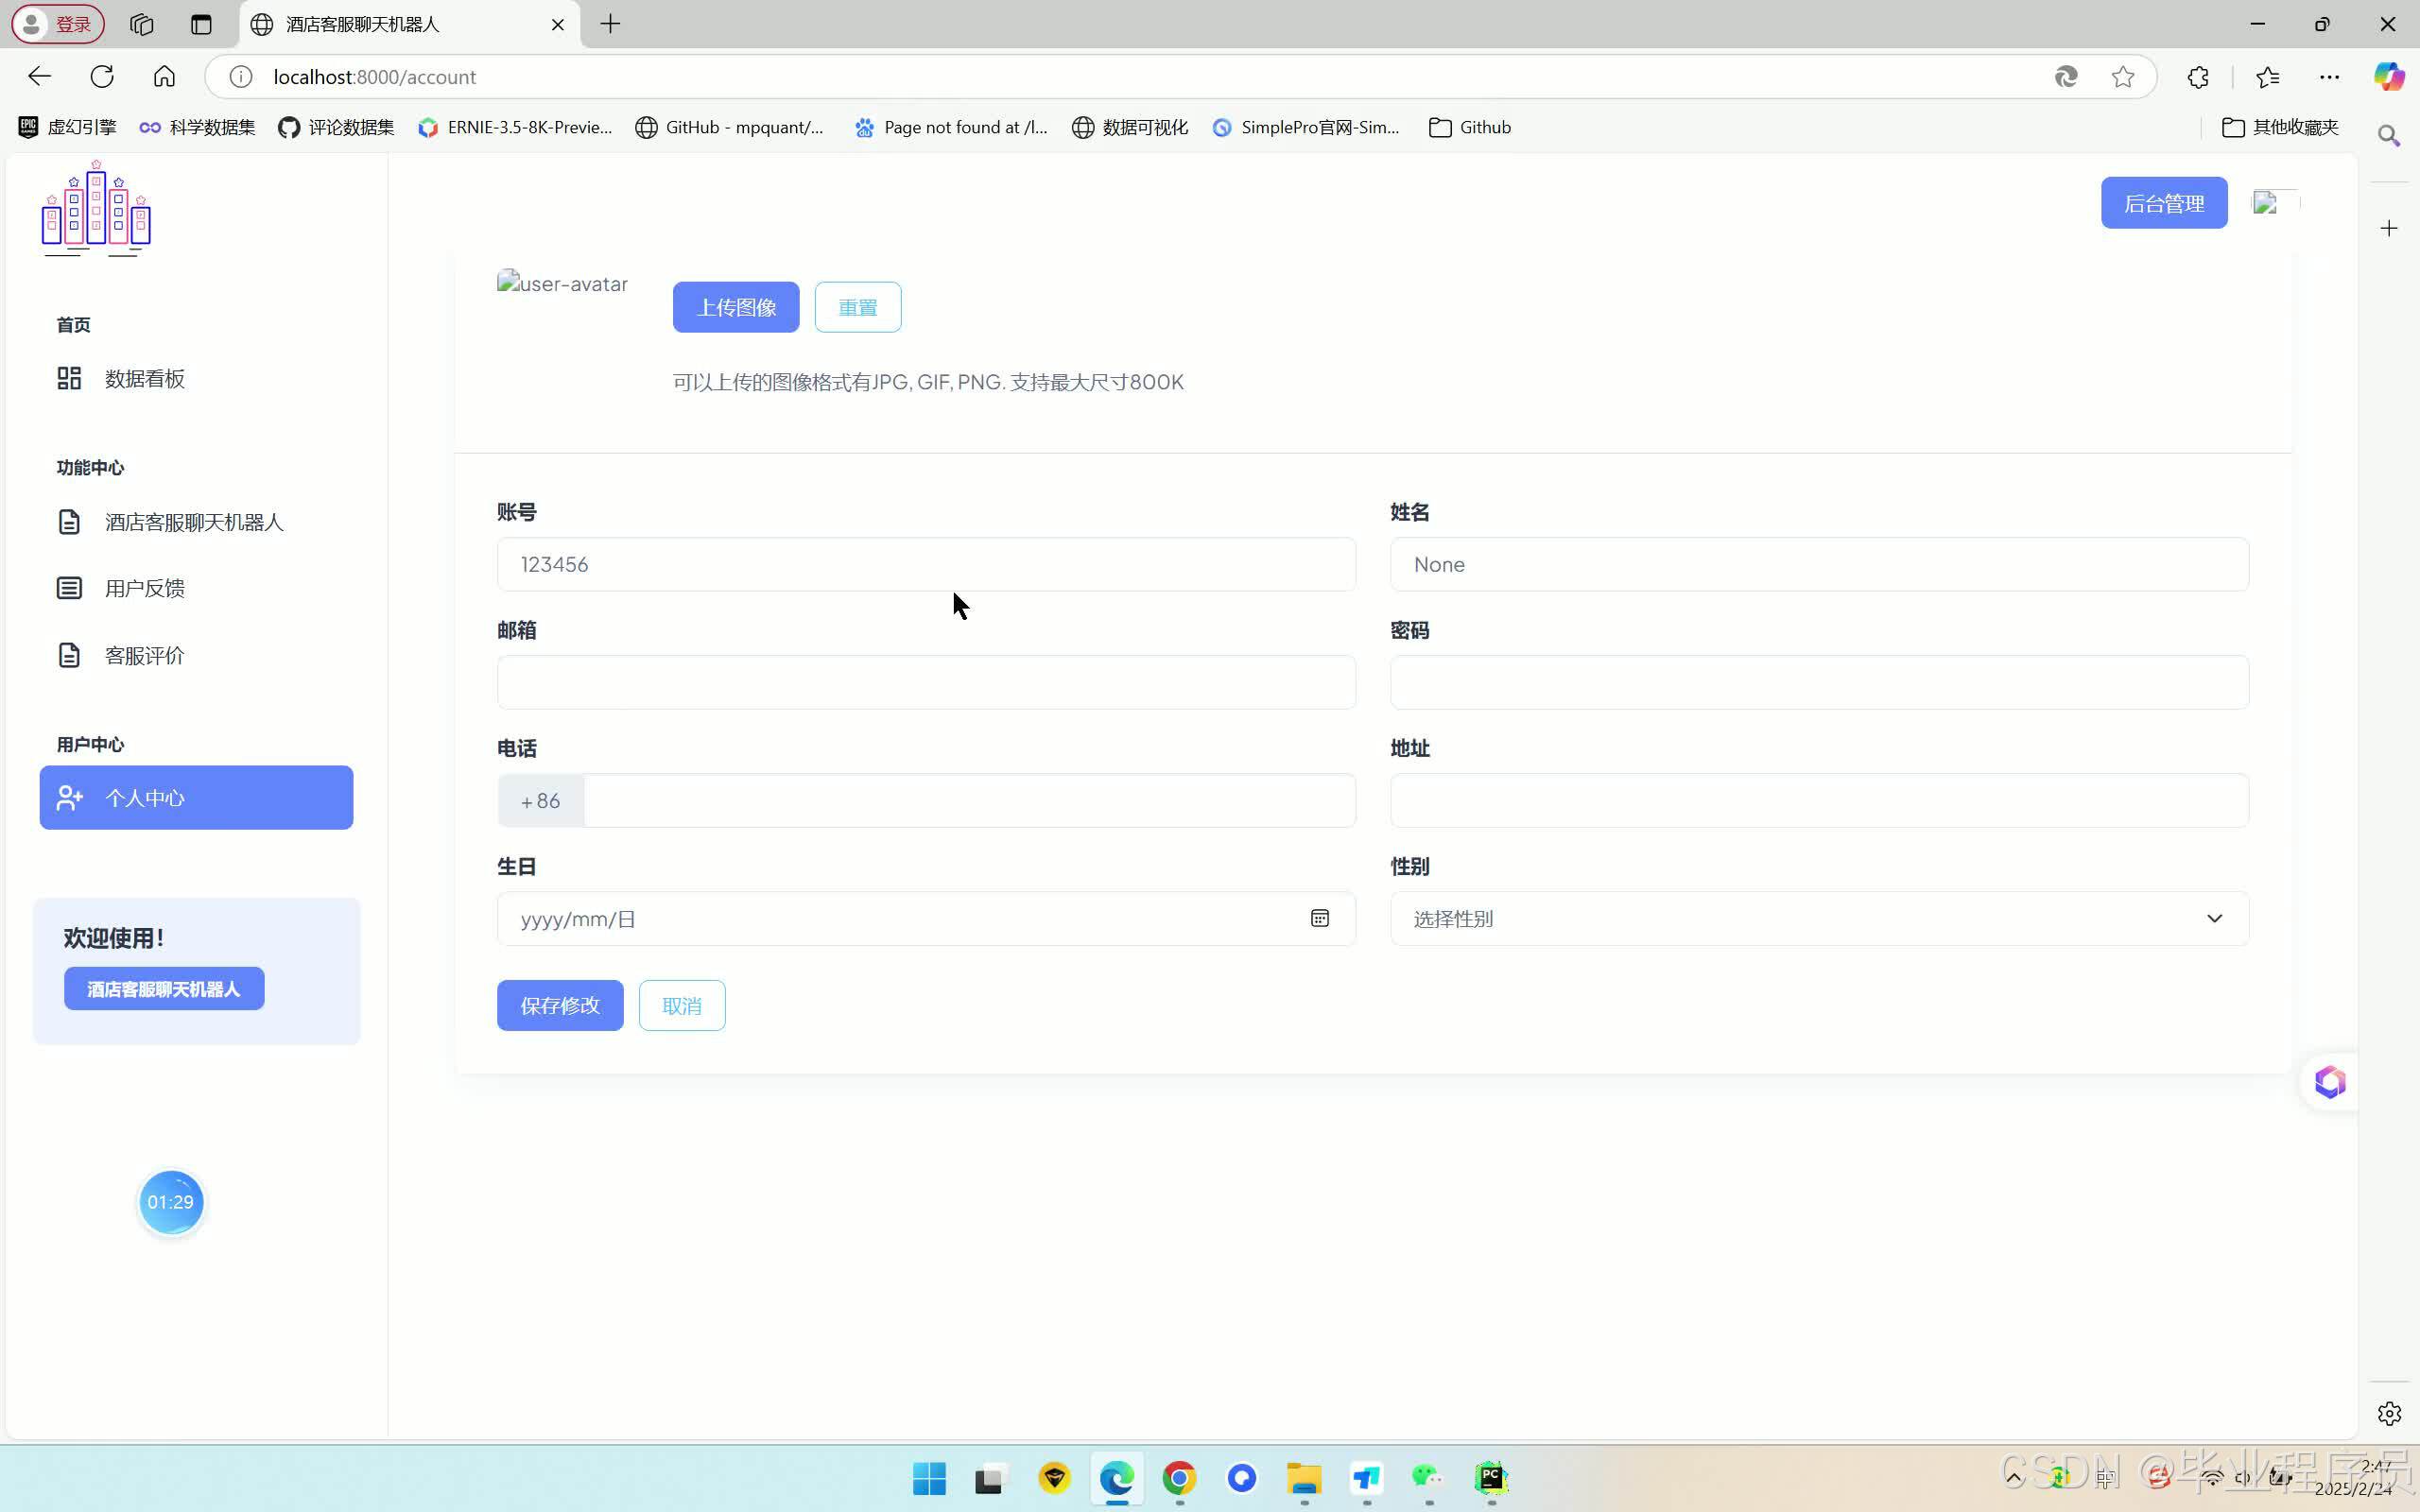Select 个人中心 user icon in sidebar

[69, 798]
